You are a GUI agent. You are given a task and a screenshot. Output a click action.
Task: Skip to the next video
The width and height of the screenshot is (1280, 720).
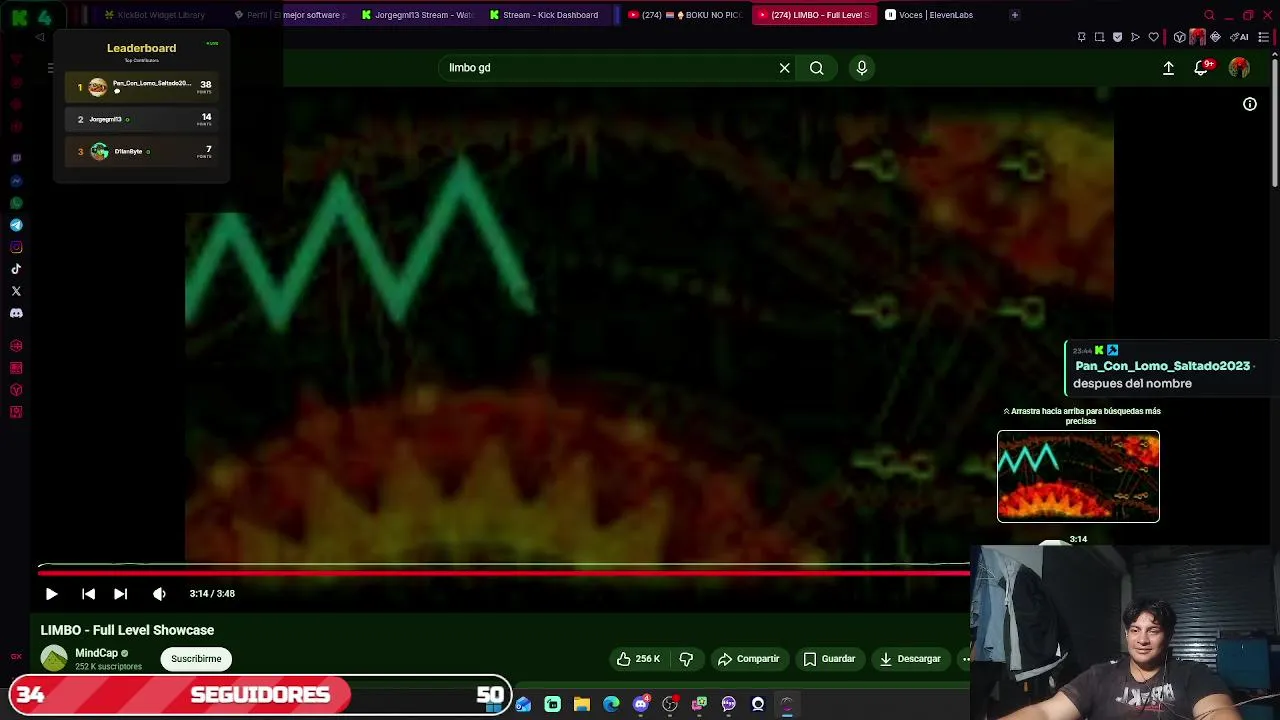tap(120, 594)
